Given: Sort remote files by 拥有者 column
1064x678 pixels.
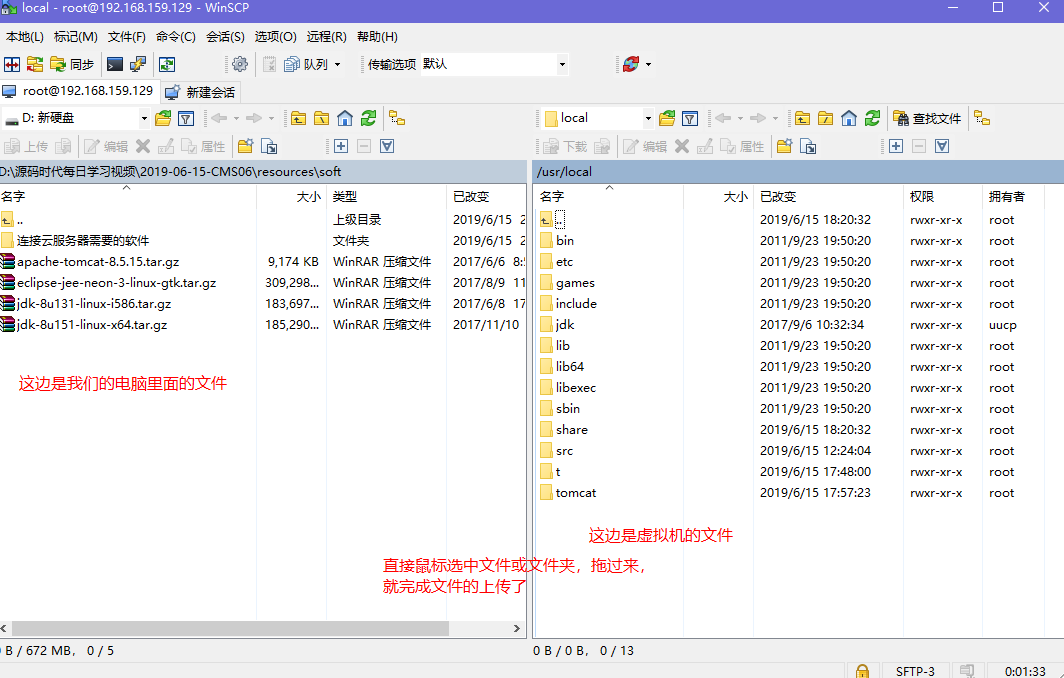Looking at the screenshot, I should 1012,196.
